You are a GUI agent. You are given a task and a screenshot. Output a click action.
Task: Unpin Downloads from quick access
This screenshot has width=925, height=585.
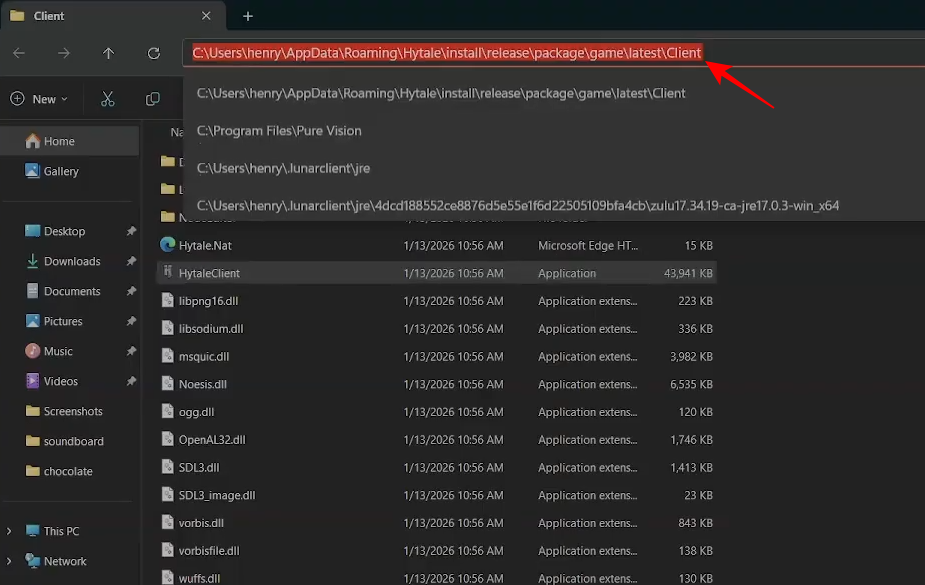click(x=131, y=261)
